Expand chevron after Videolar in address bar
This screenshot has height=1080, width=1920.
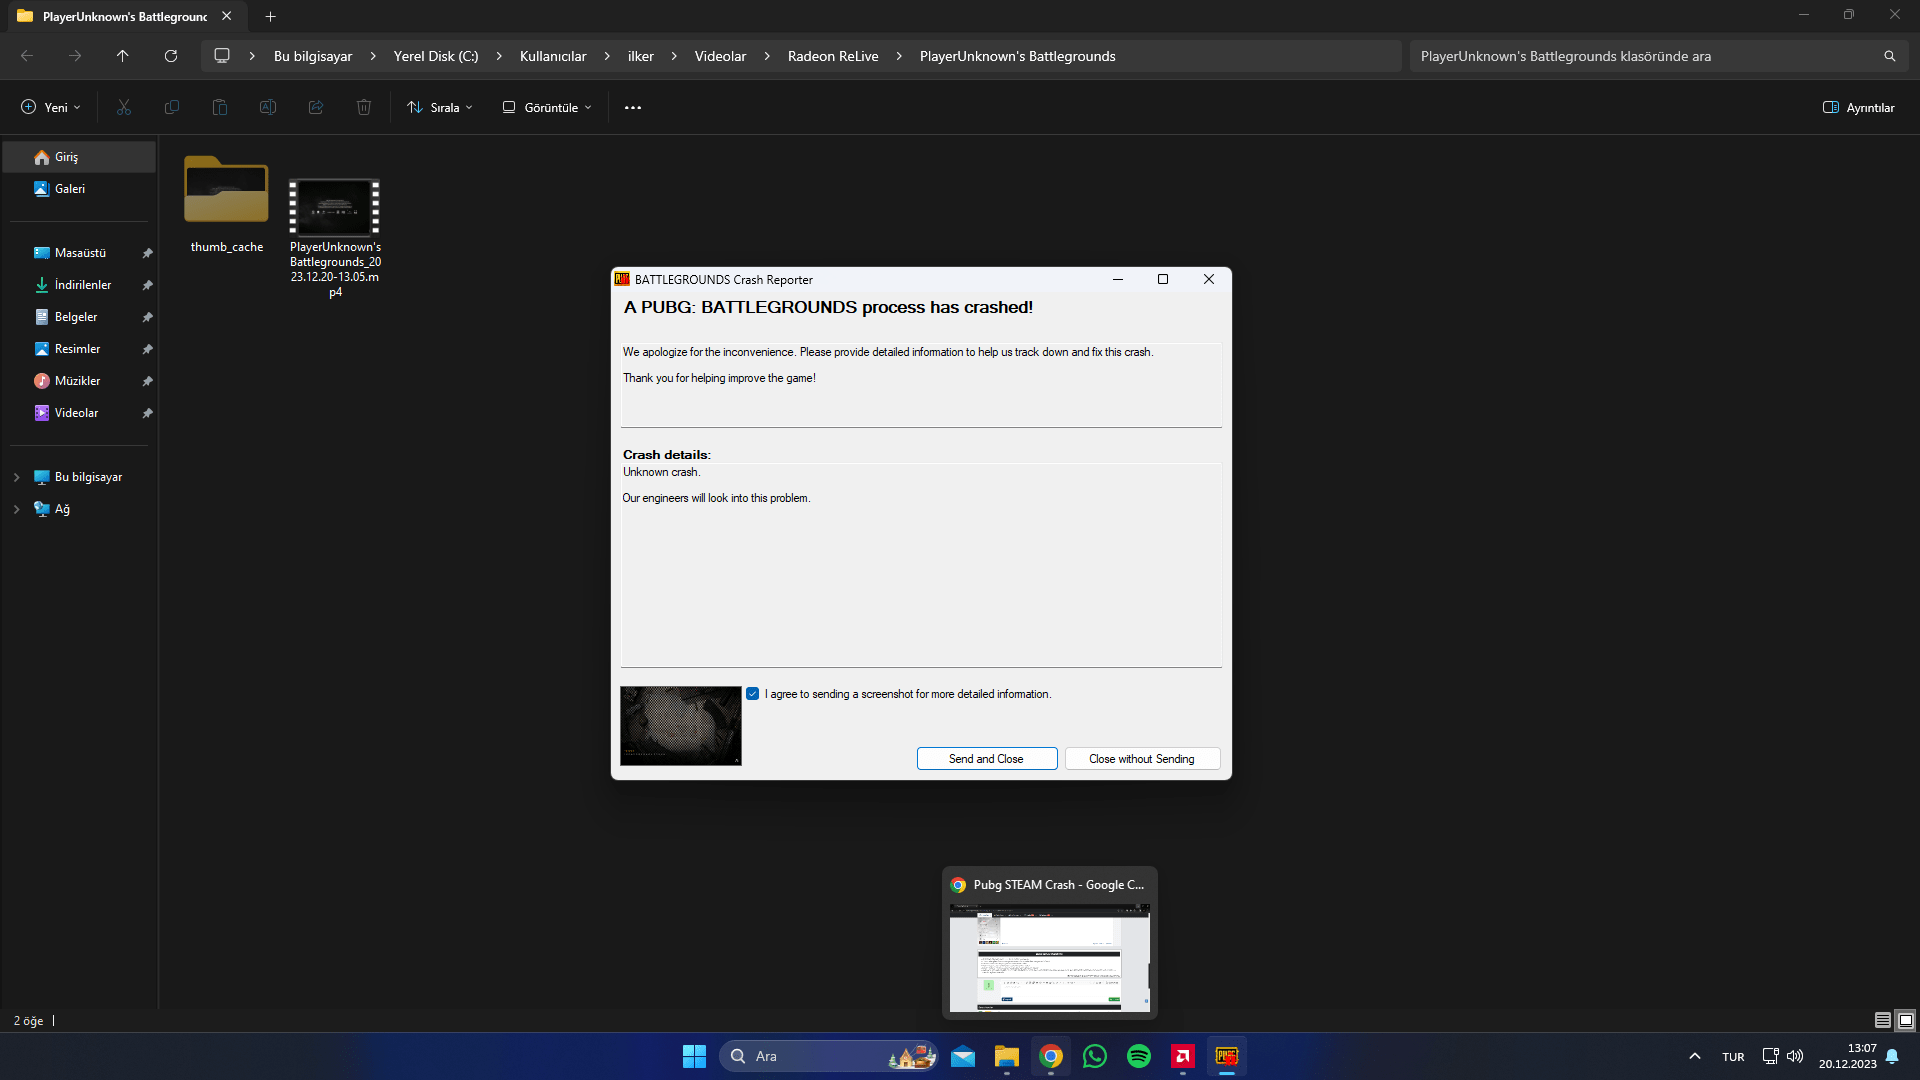(x=767, y=56)
